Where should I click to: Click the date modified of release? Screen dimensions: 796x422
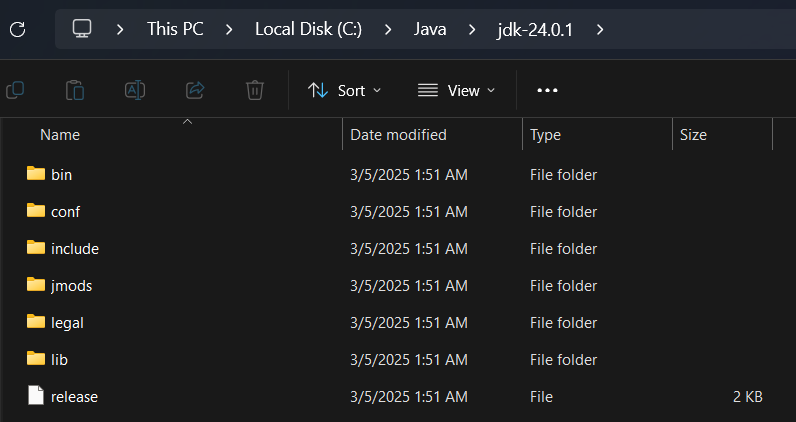coord(409,397)
